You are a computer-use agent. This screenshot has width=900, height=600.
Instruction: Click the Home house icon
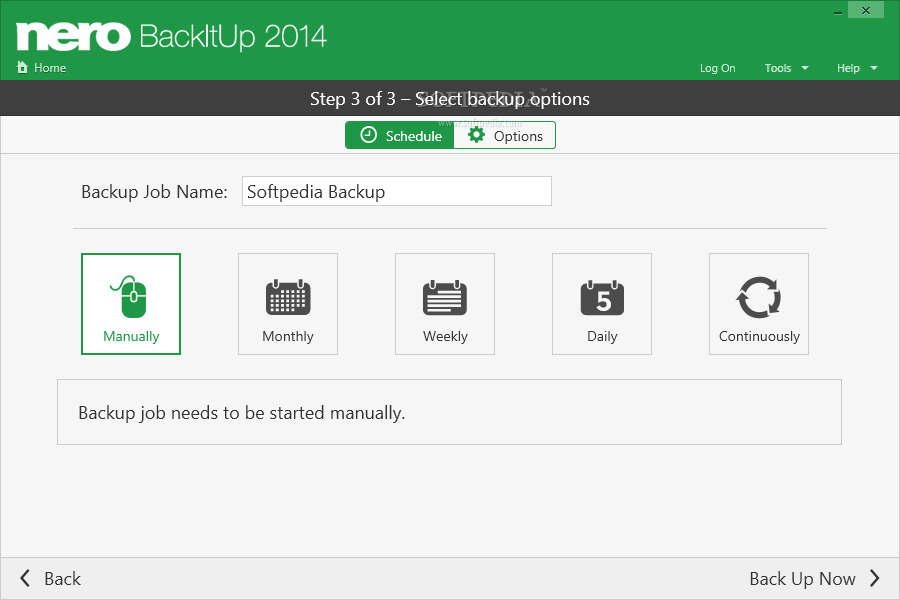[x=22, y=68]
